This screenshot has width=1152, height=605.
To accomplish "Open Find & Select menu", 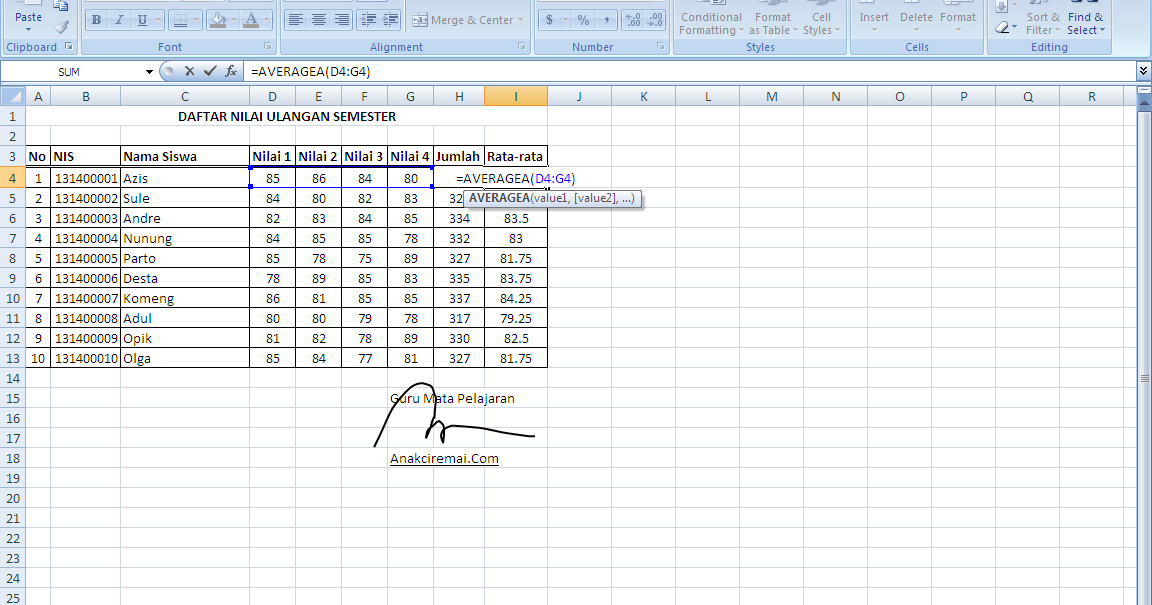I will coord(1086,23).
